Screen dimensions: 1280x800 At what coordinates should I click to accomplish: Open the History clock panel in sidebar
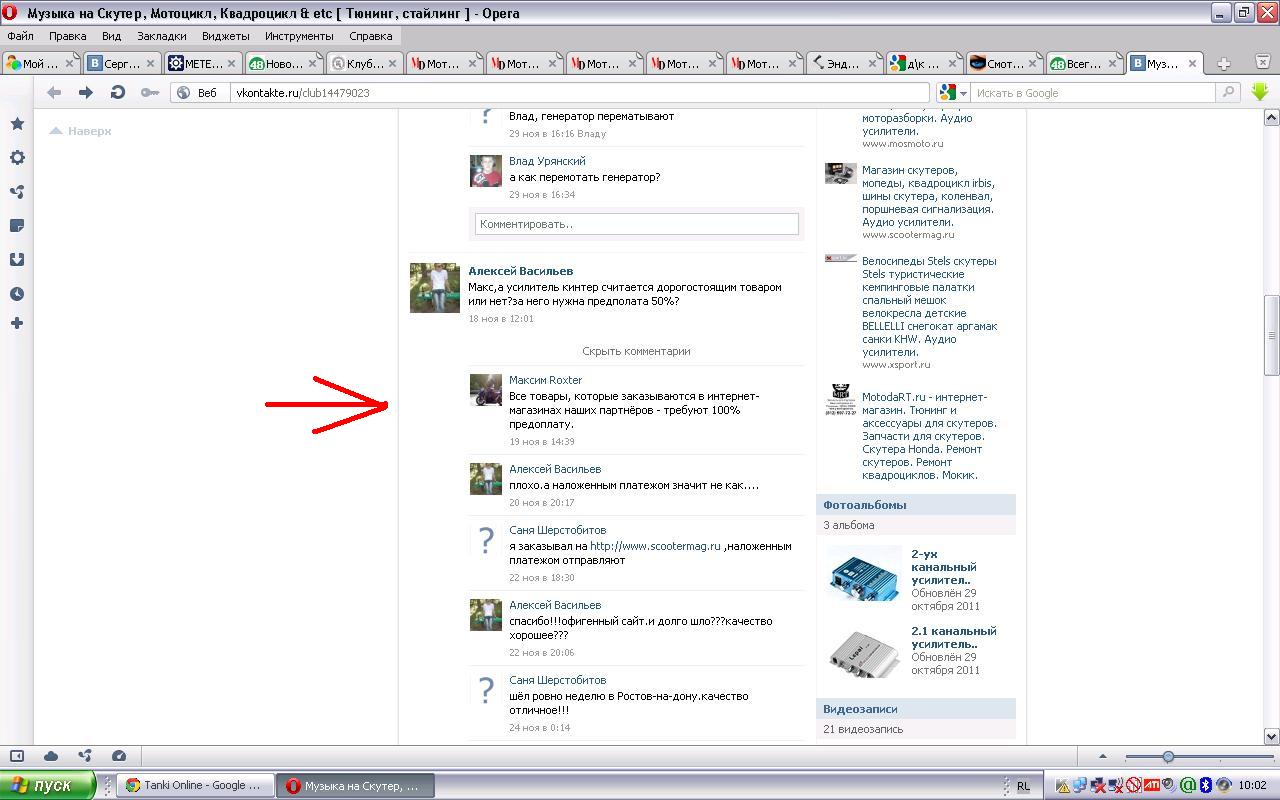tap(17, 294)
